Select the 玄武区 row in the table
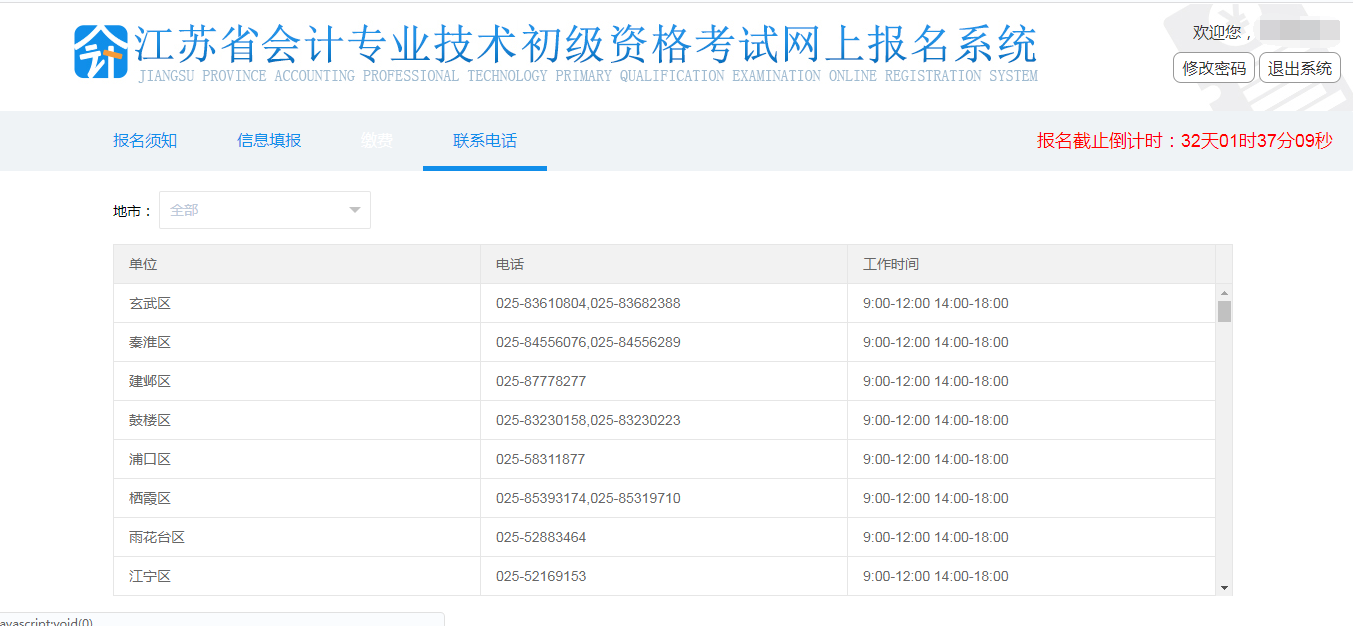1353x626 pixels. 150,303
